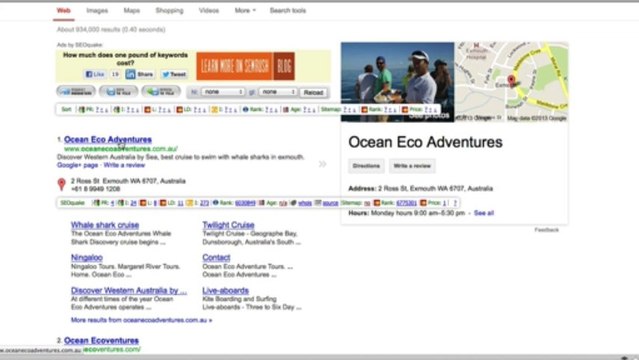
Task: Click More results from oceanecoadventures.com.au
Action: pyautogui.click(x=141, y=320)
